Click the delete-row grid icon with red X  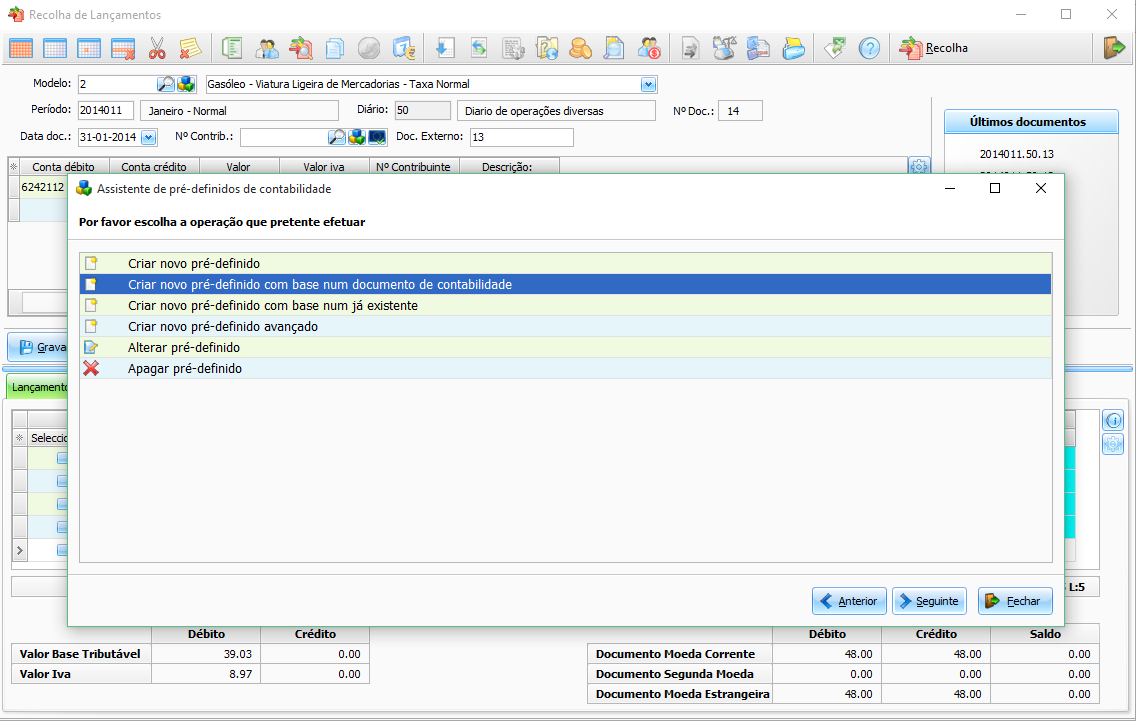(x=123, y=49)
